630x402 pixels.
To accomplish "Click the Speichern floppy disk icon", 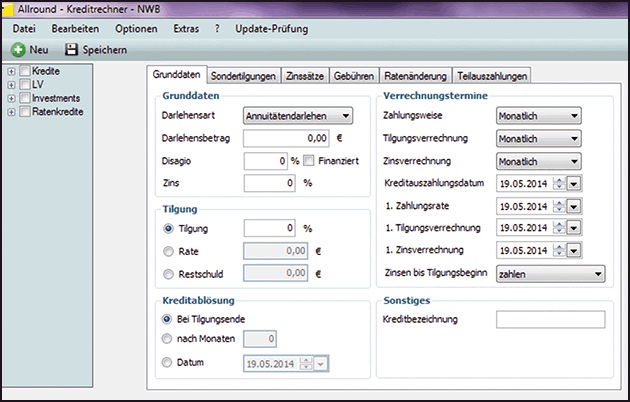I will tap(71, 49).
